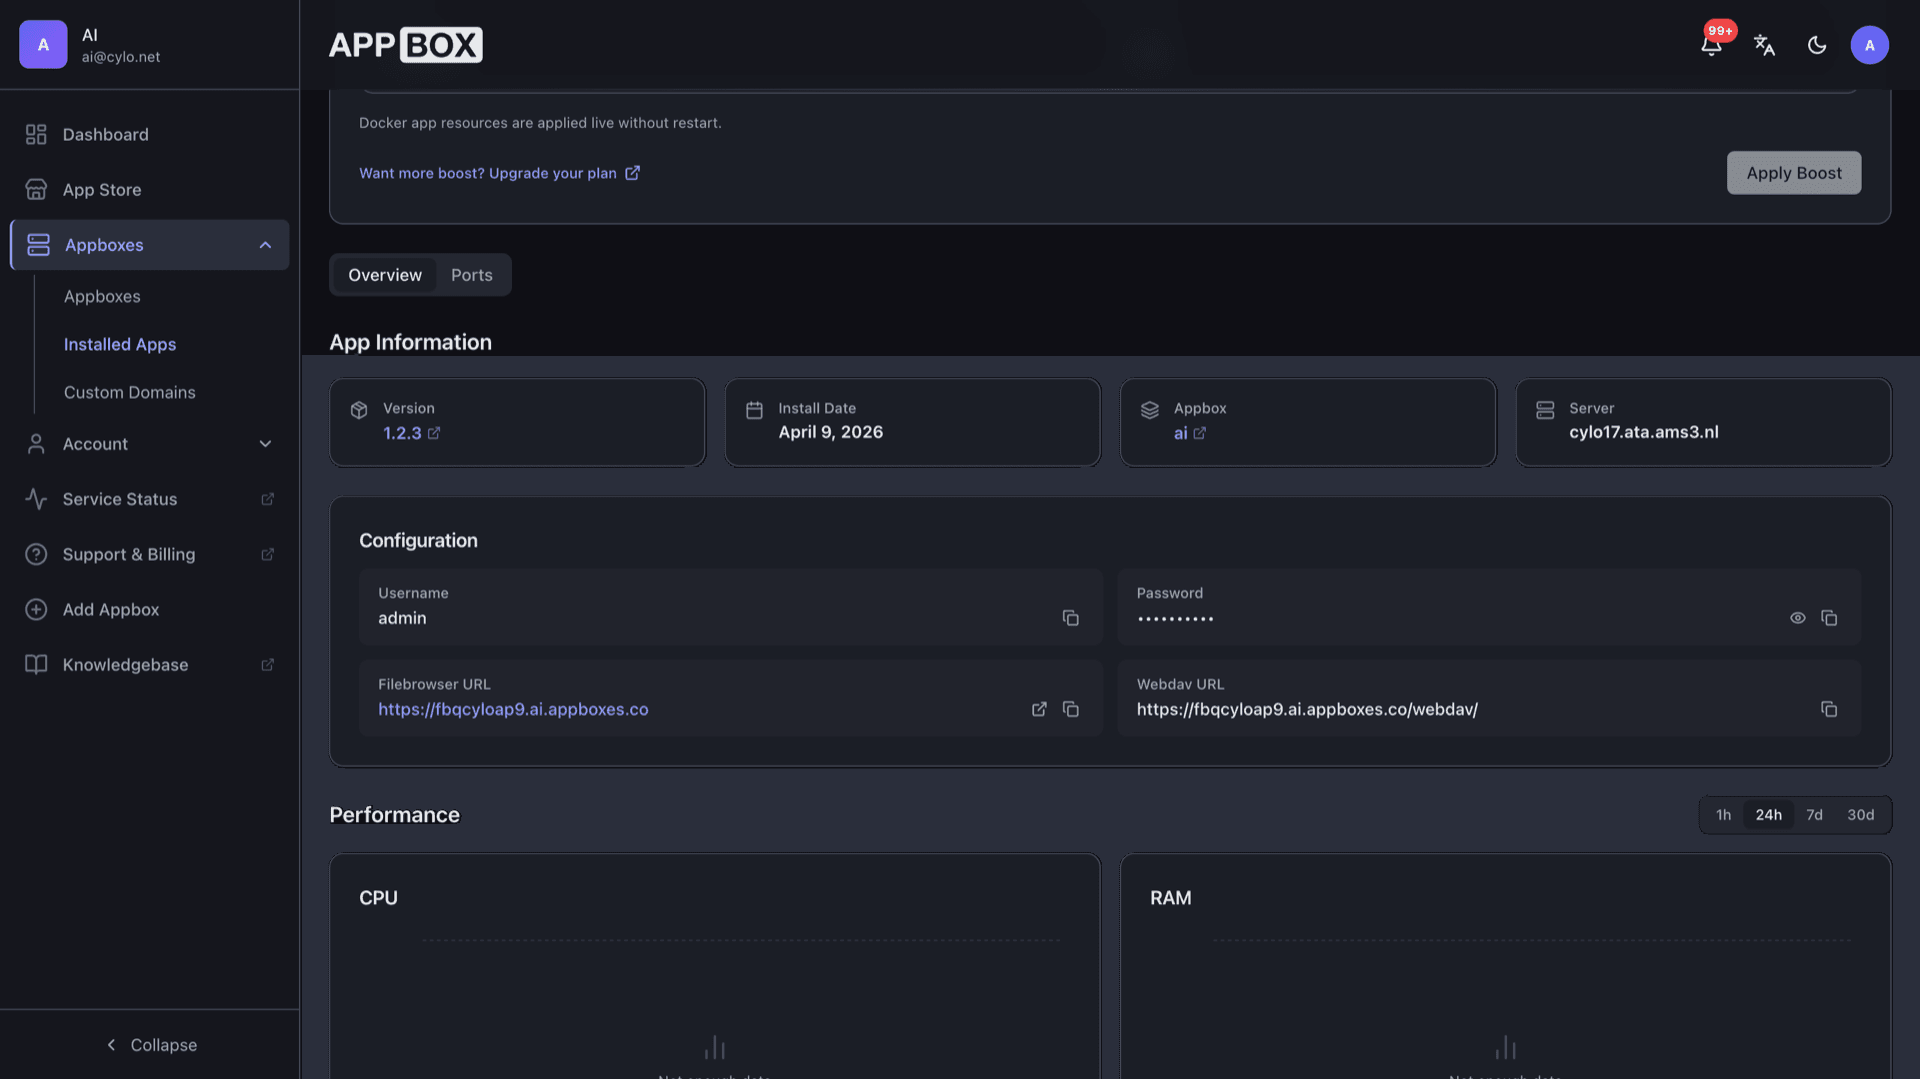Reveal the password with eye icon
Viewport: 1920px width, 1079px height.
tap(1797, 618)
